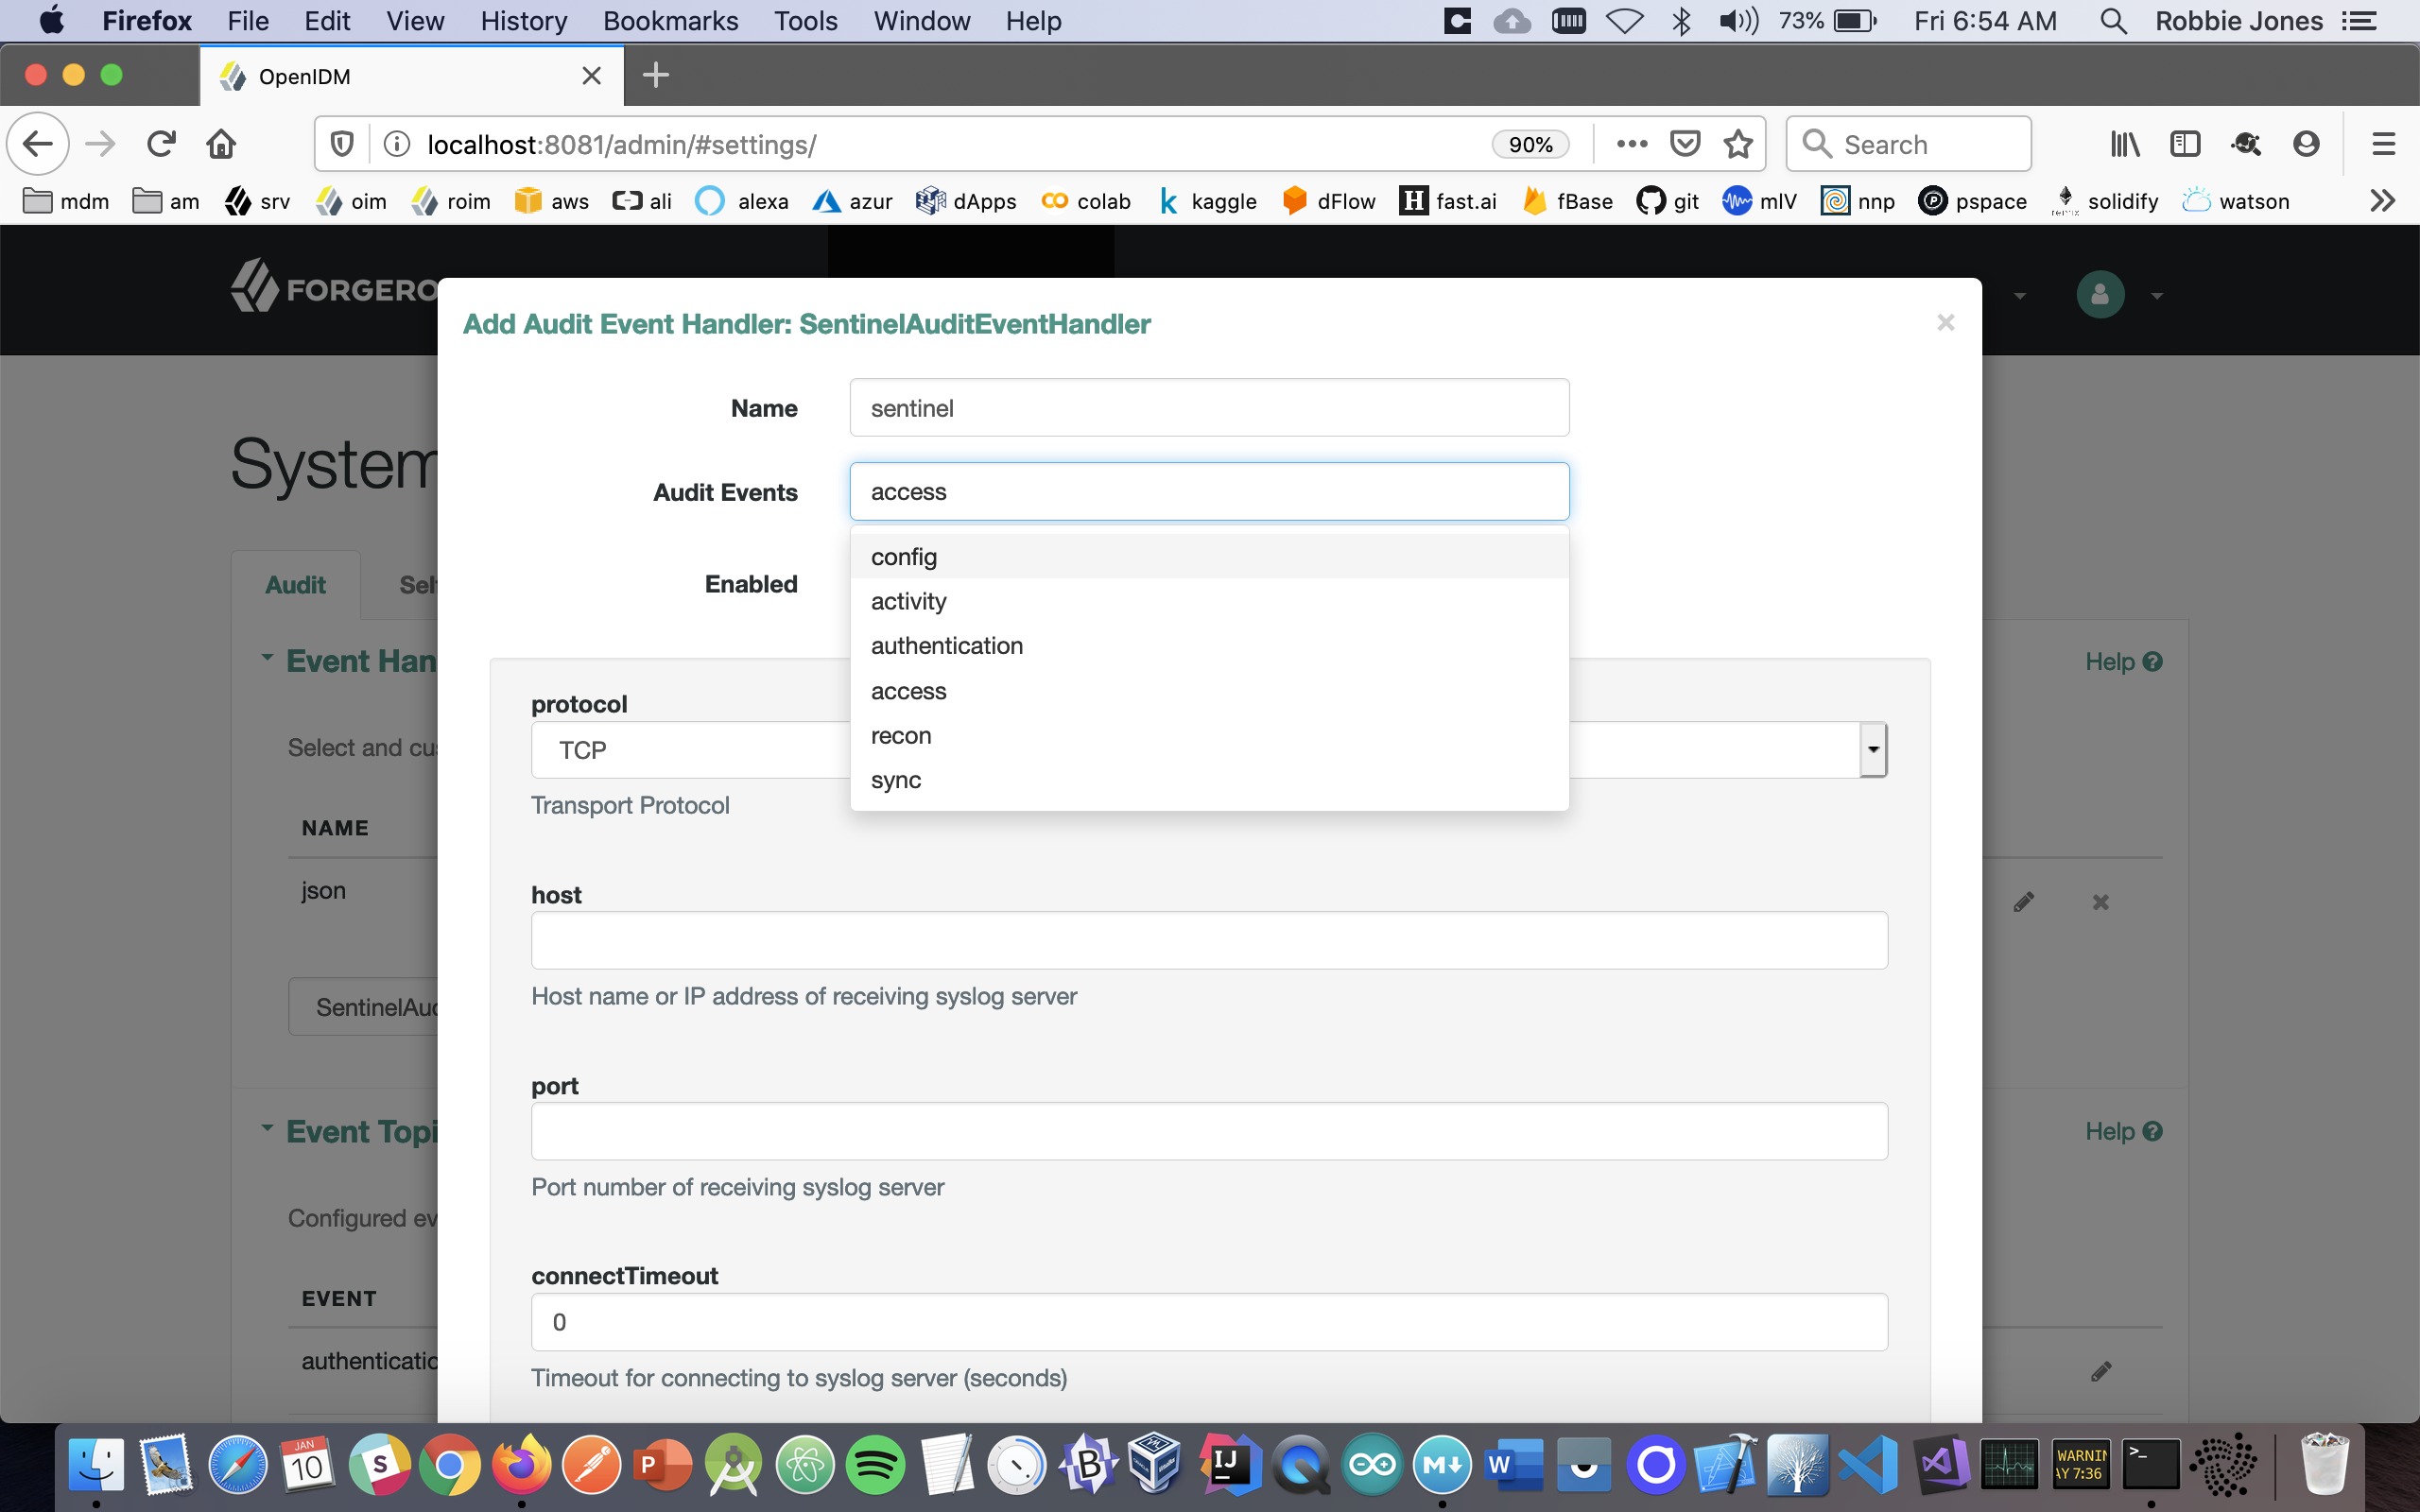The image size is (2420, 1512).
Task: Open the 'kaggle' bookmark
Action: [1208, 202]
